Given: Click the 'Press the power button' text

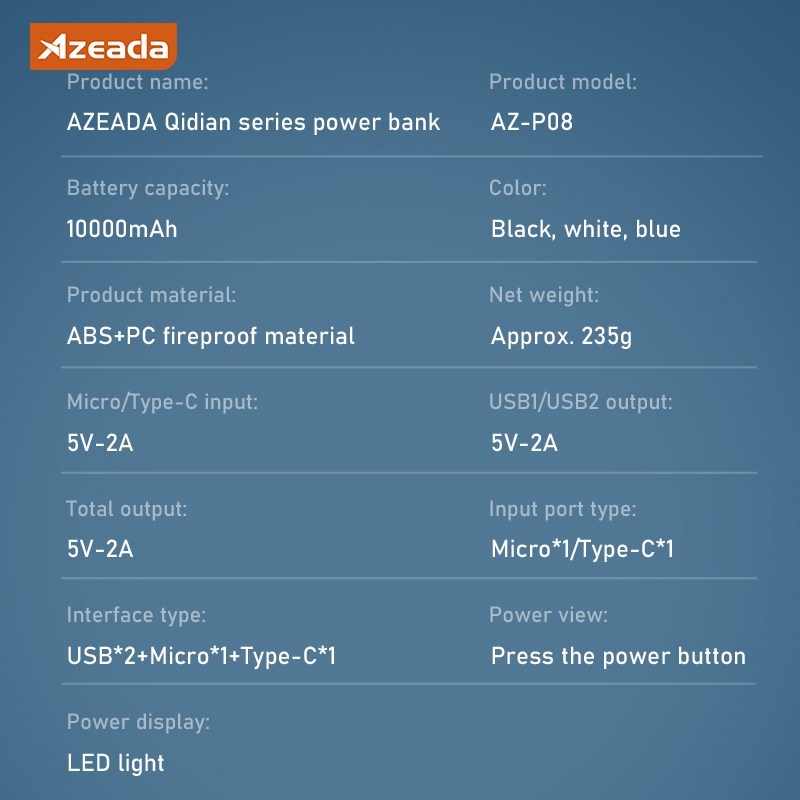Looking at the screenshot, I should click(618, 656).
